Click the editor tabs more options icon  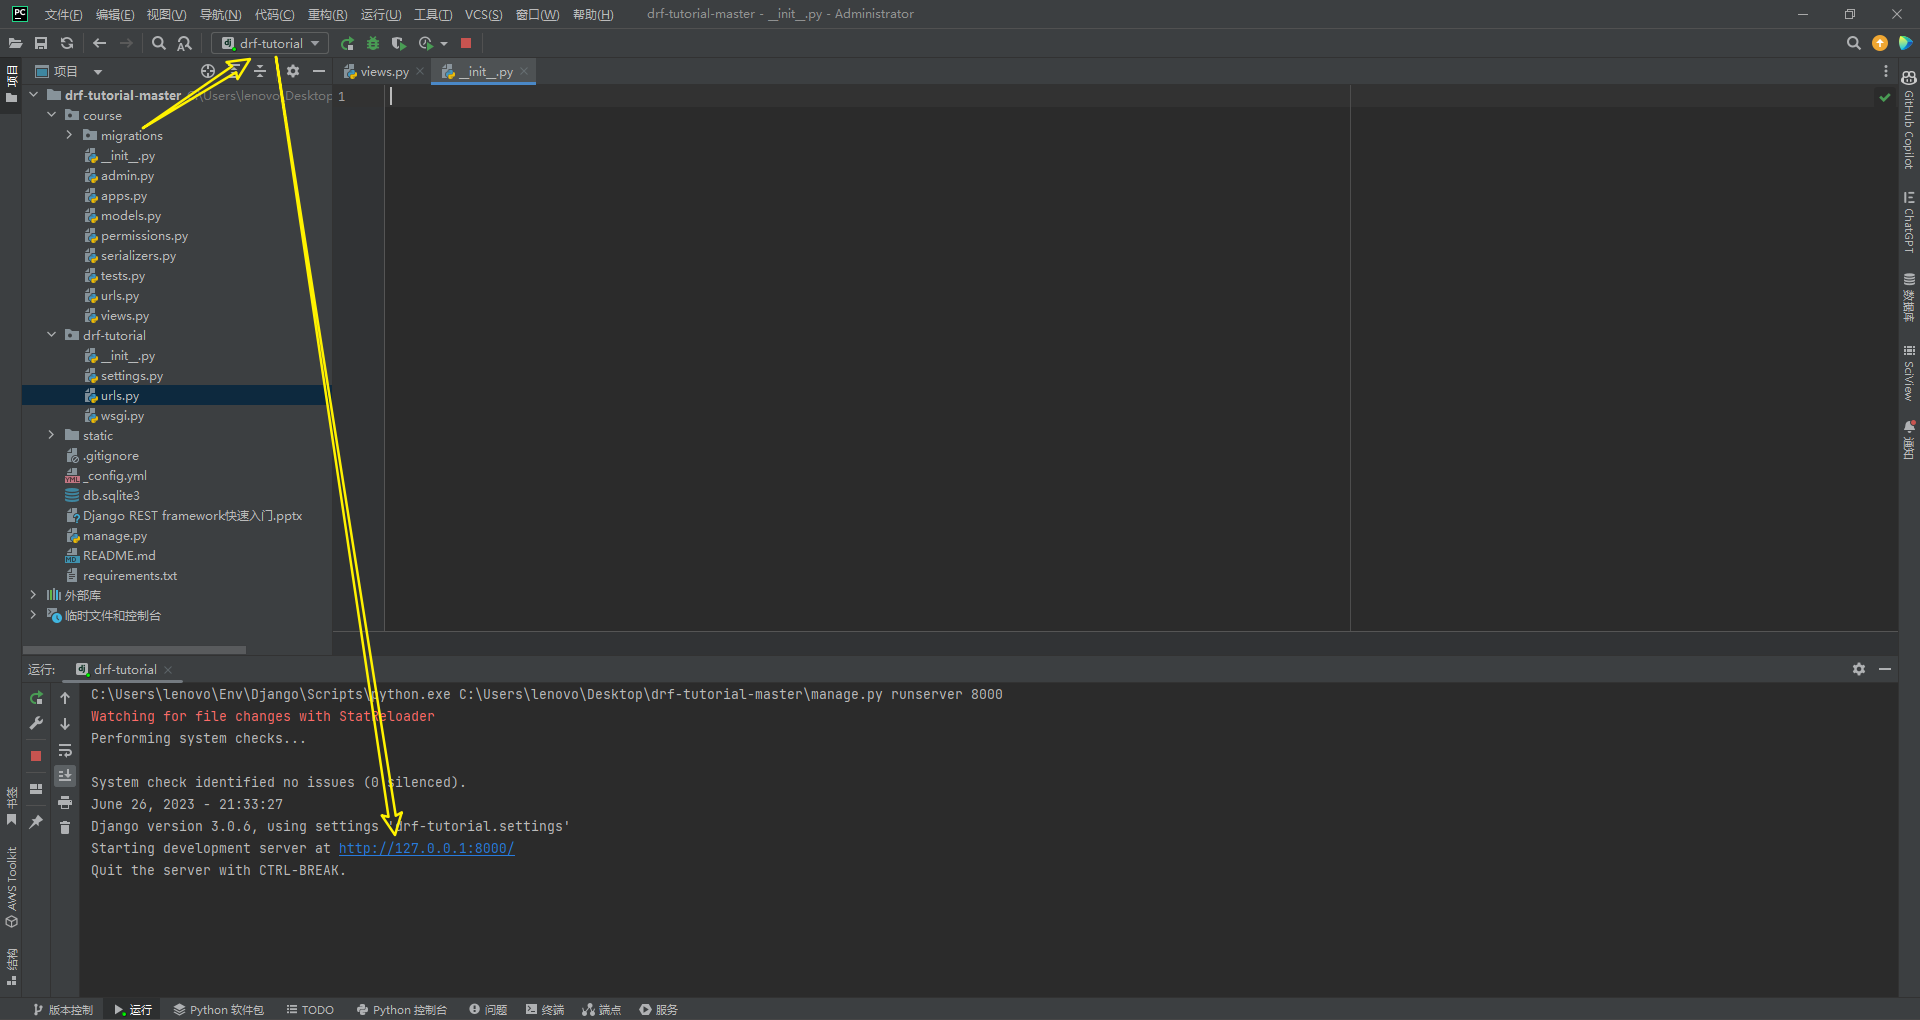click(1886, 72)
